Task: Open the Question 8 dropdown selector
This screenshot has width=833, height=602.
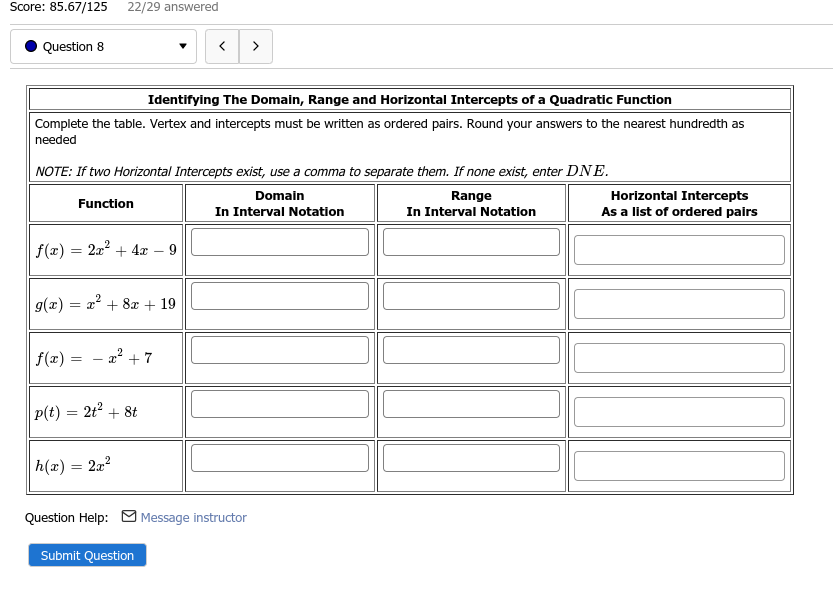Action: (103, 47)
